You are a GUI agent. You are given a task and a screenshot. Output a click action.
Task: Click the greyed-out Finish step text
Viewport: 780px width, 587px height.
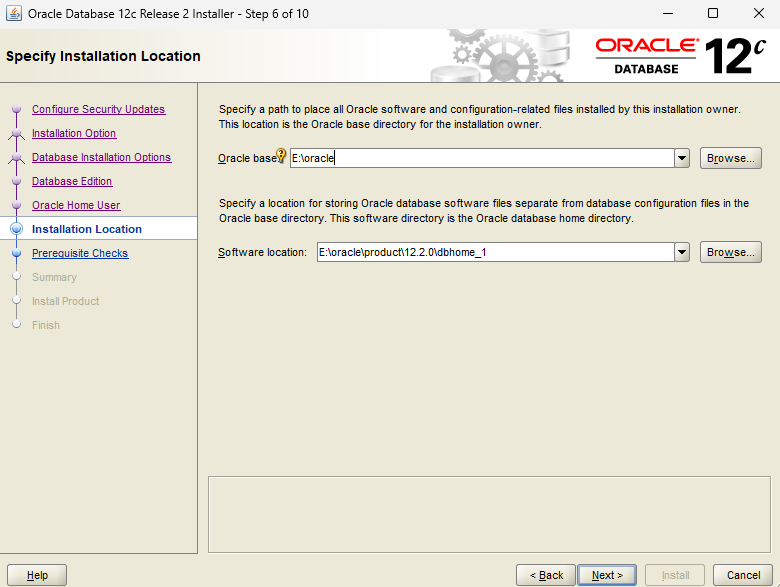click(46, 325)
